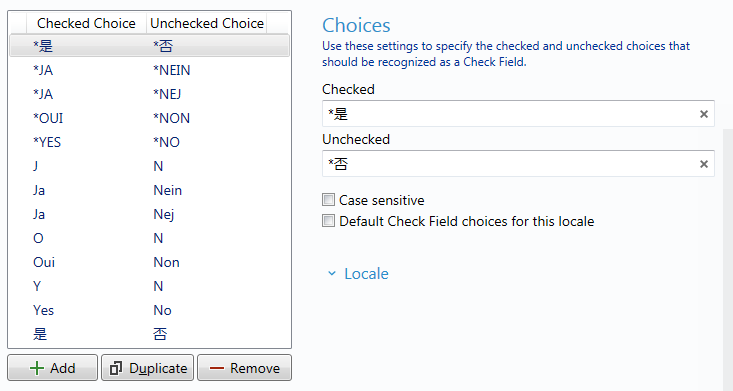This screenshot has height=391, width=733.
Task: Select the Ja / Nej row
Action: tap(150, 214)
